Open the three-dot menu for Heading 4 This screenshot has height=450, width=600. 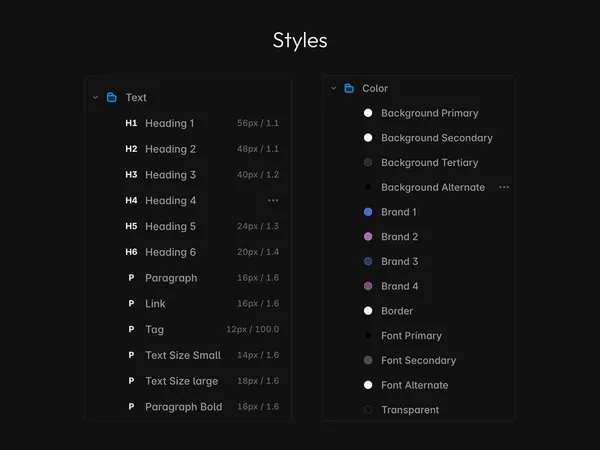click(x=273, y=200)
